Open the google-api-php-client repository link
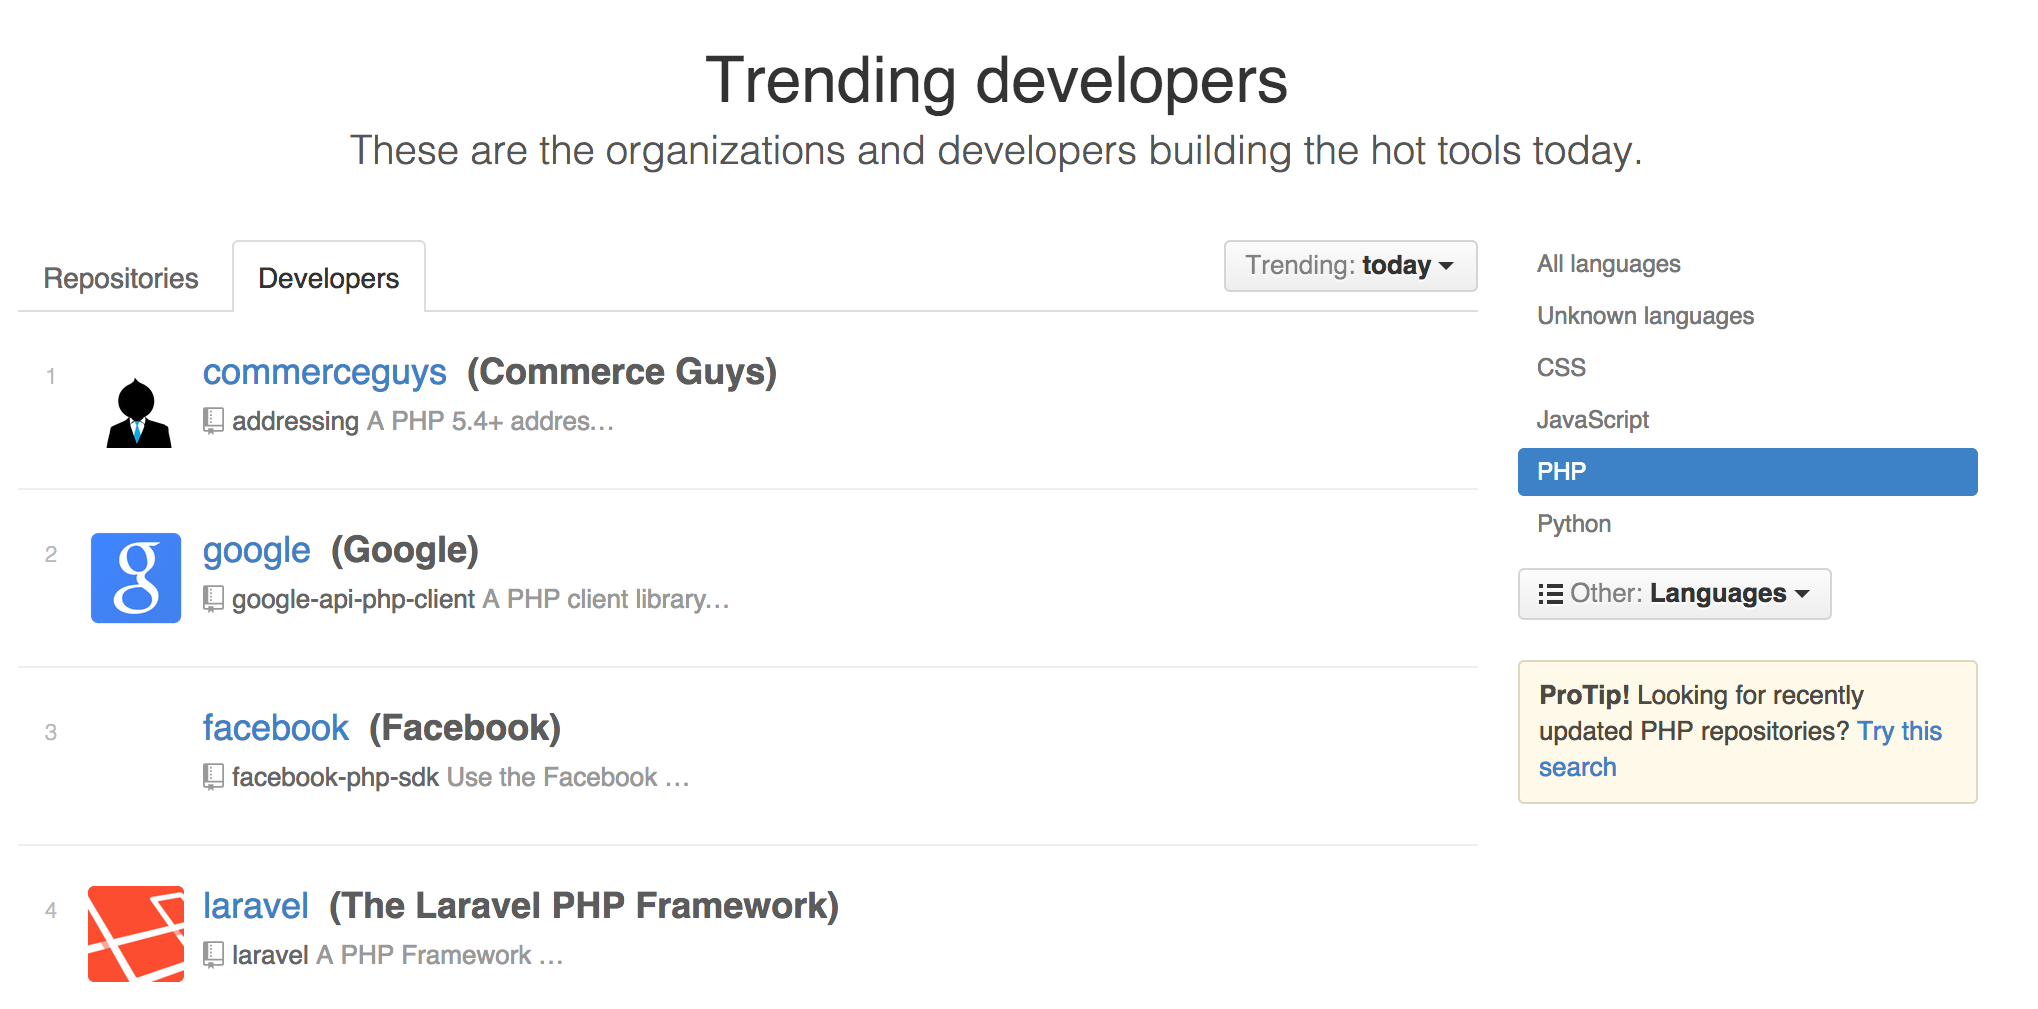This screenshot has width=2038, height=1009. 353,599
